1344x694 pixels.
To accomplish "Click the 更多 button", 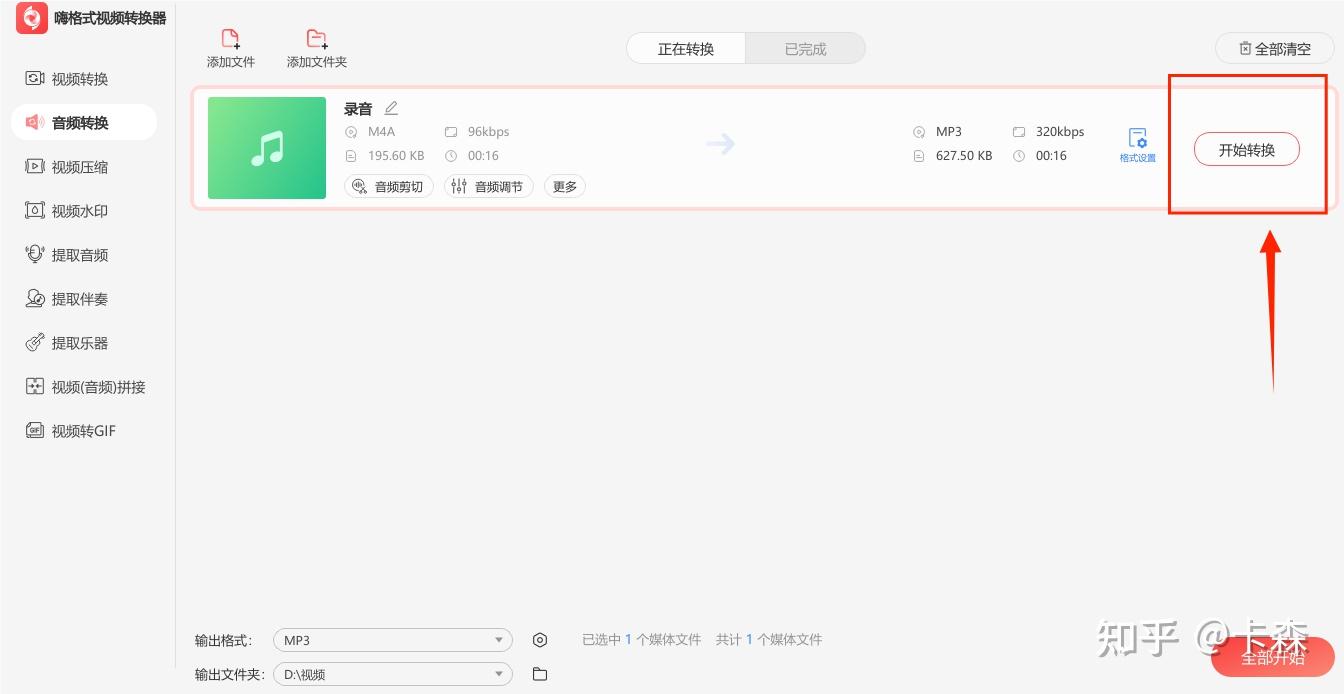I will coord(565,186).
